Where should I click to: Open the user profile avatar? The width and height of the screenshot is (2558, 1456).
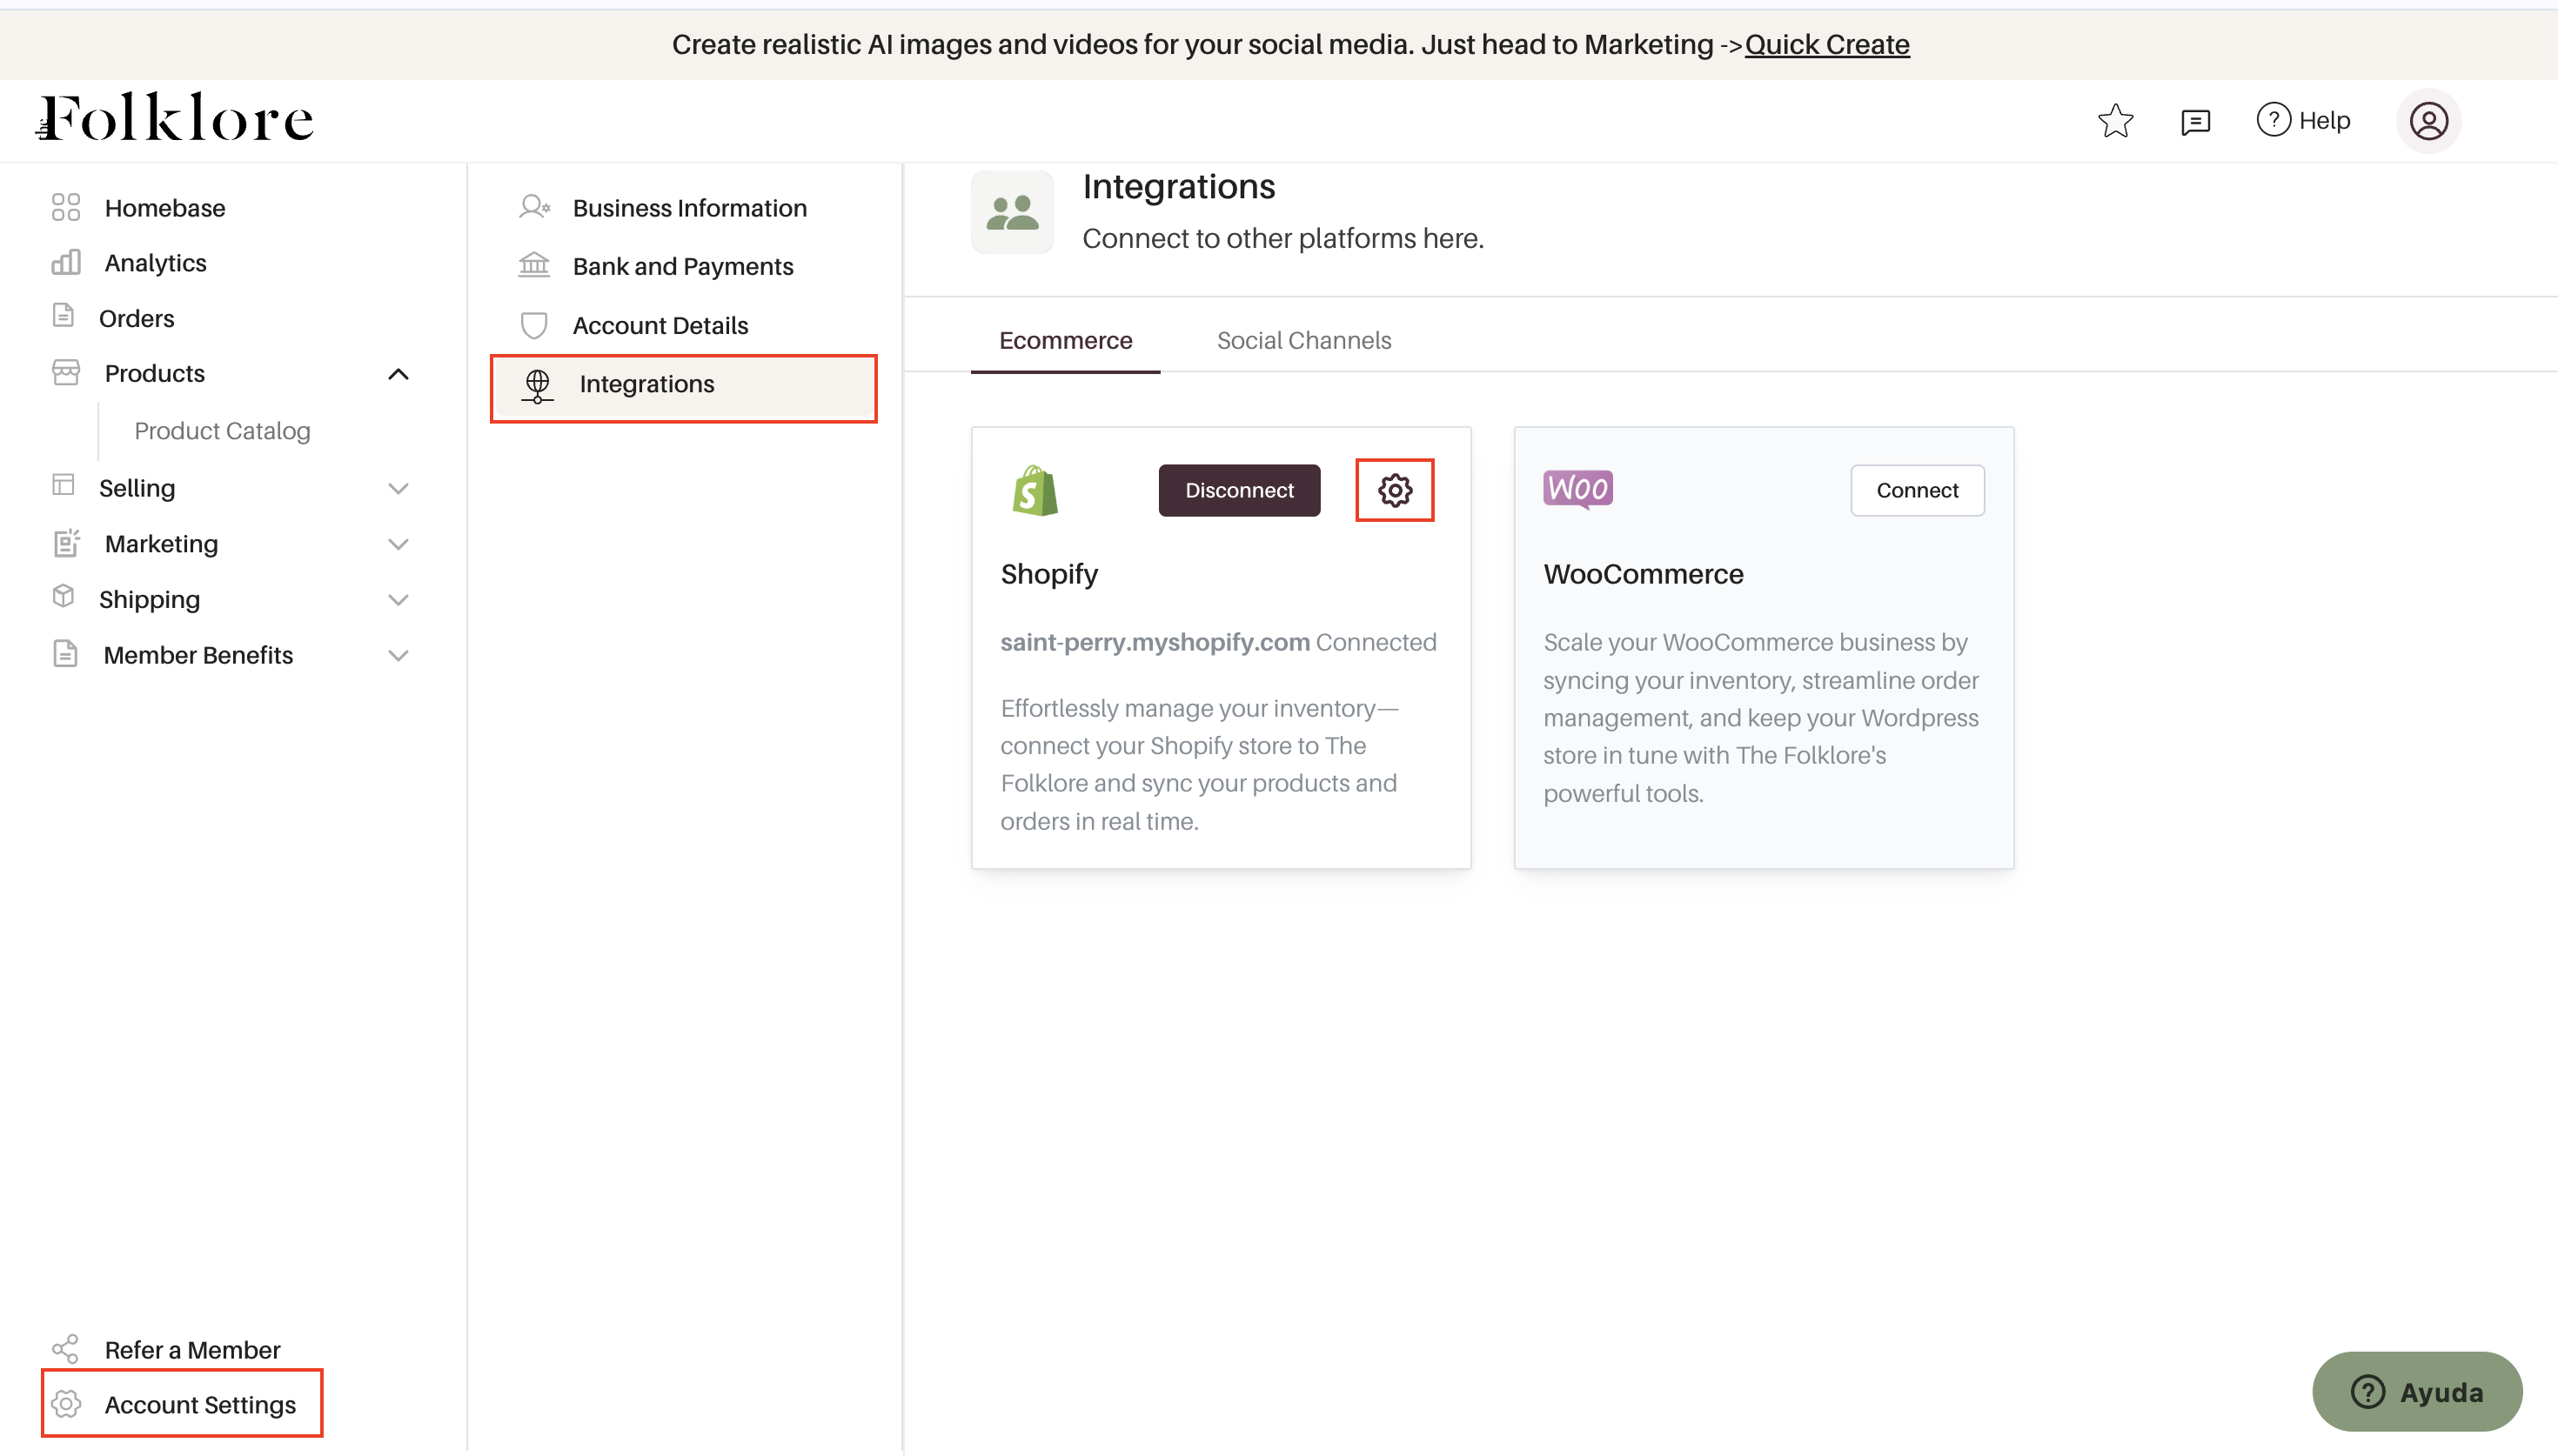point(2428,121)
